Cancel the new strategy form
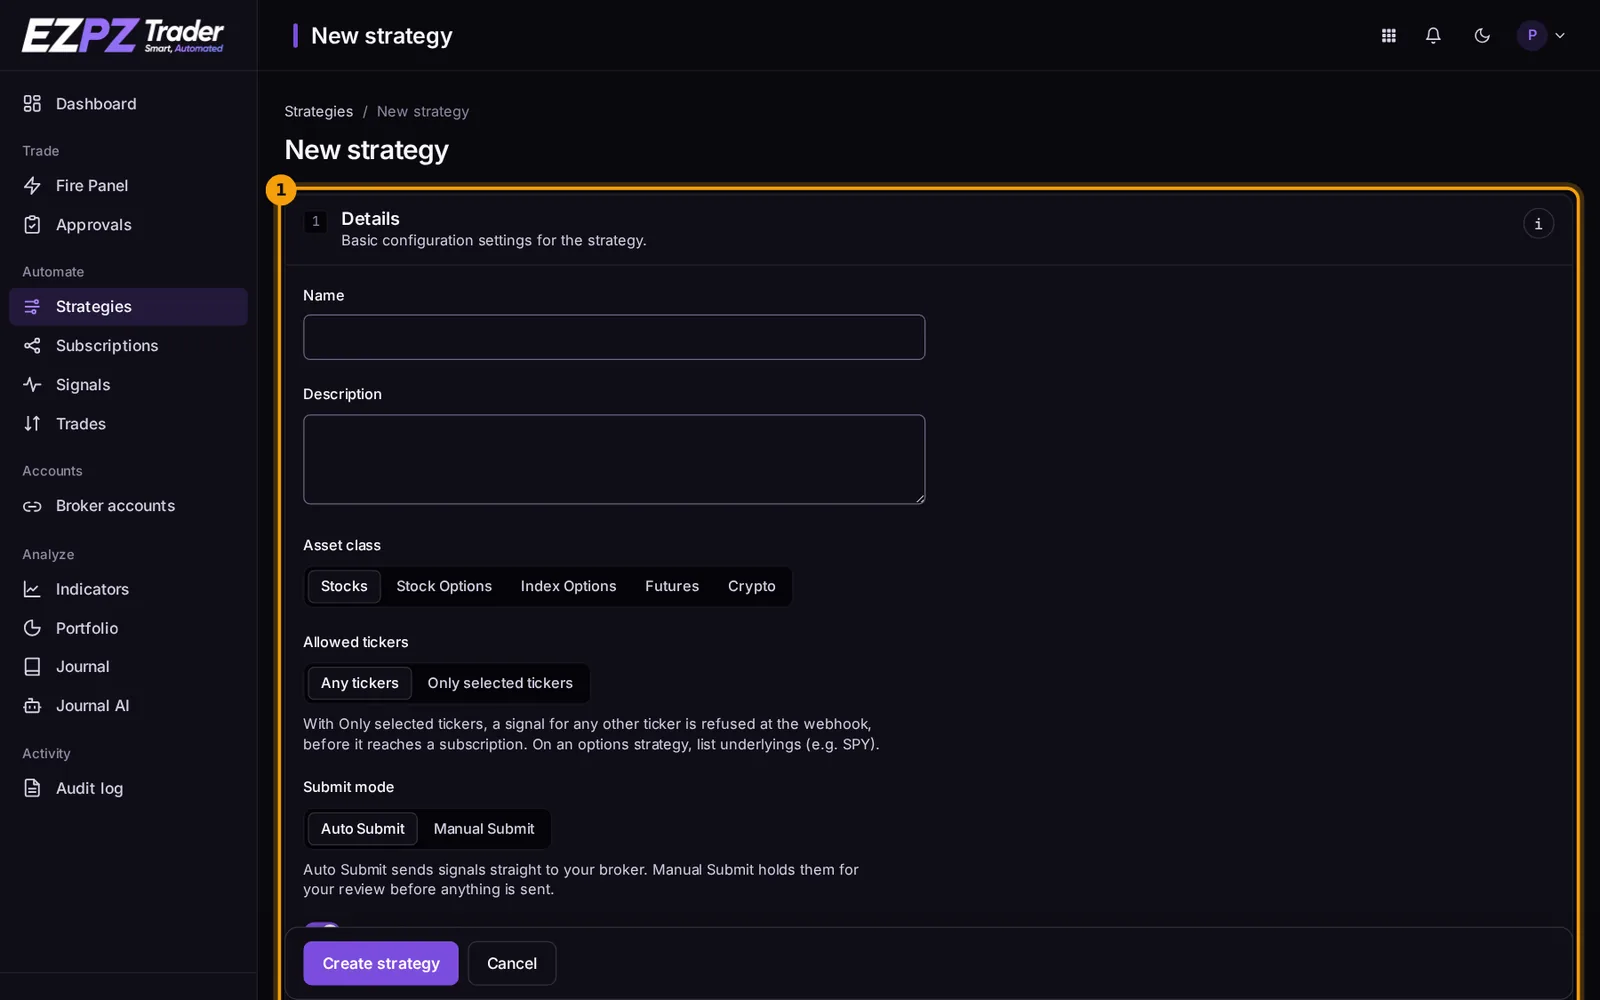The height and width of the screenshot is (1000, 1600). 512,963
